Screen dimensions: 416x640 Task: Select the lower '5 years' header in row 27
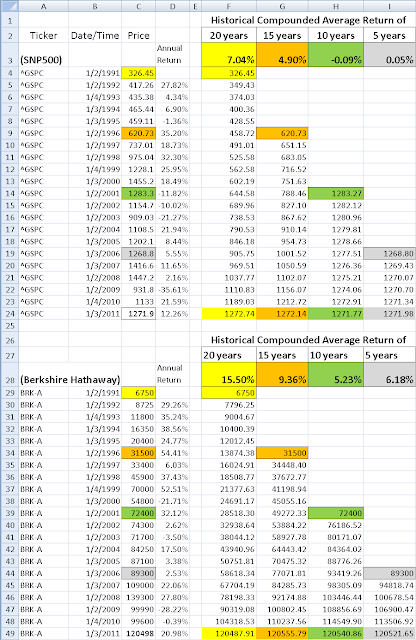tap(389, 355)
